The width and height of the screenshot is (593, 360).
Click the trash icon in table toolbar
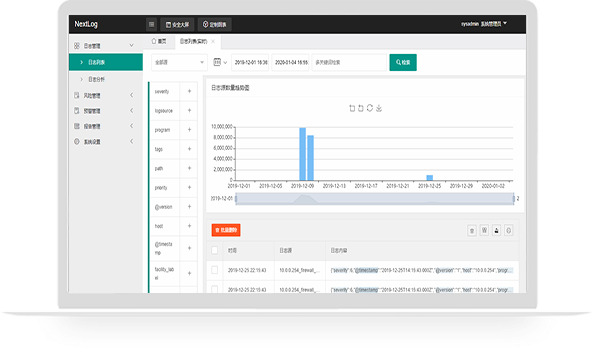pos(472,230)
